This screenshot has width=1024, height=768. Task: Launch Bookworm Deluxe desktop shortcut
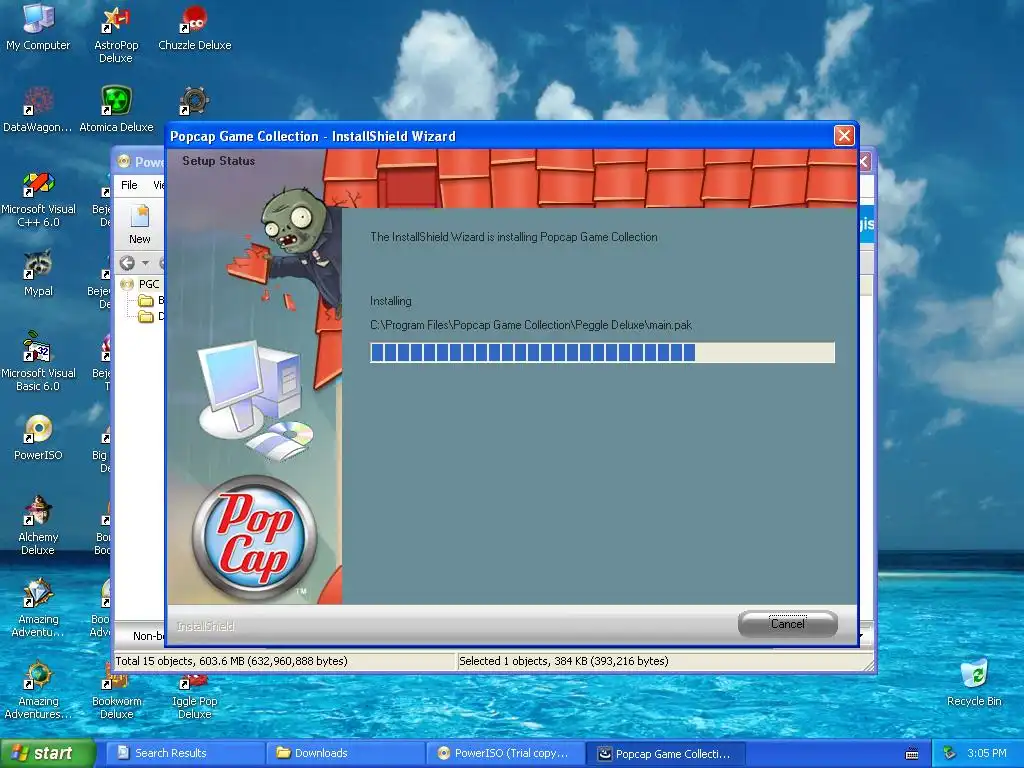[116, 697]
